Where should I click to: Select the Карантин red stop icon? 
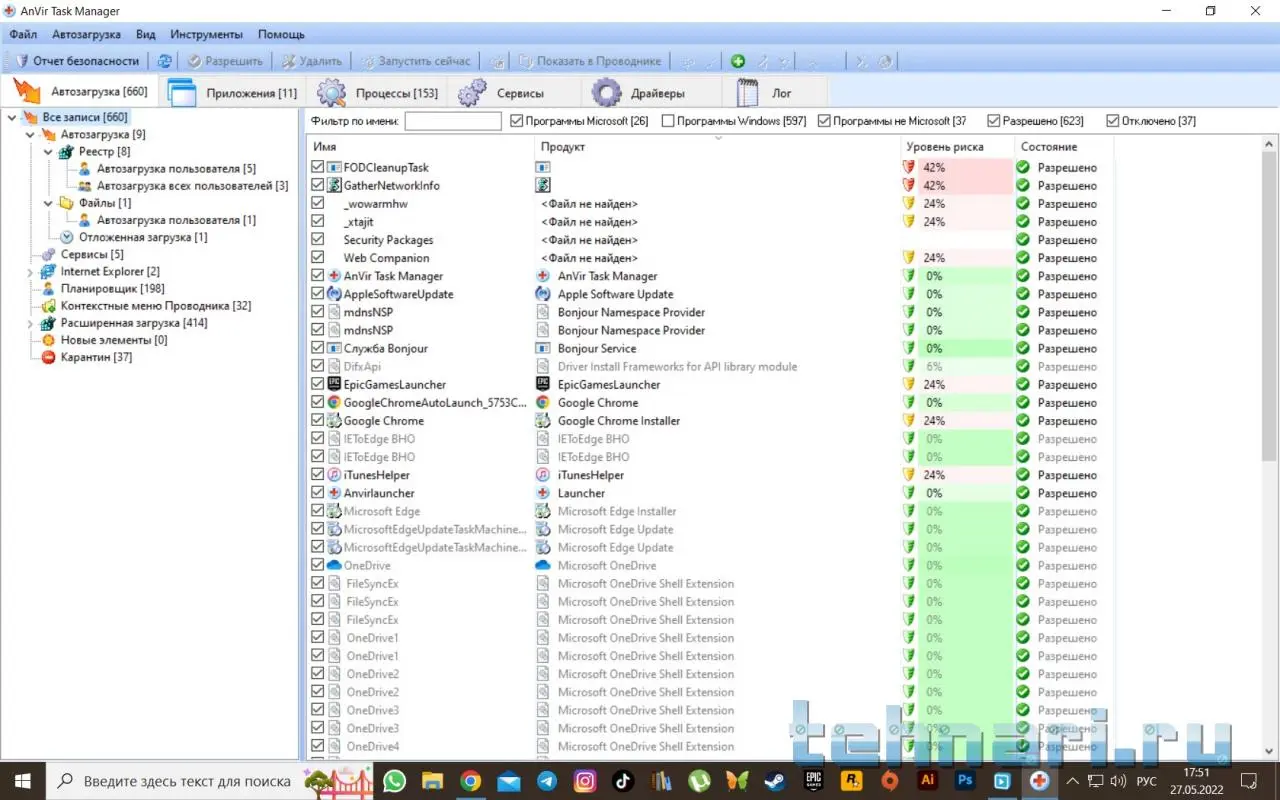pyautogui.click(x=48, y=357)
